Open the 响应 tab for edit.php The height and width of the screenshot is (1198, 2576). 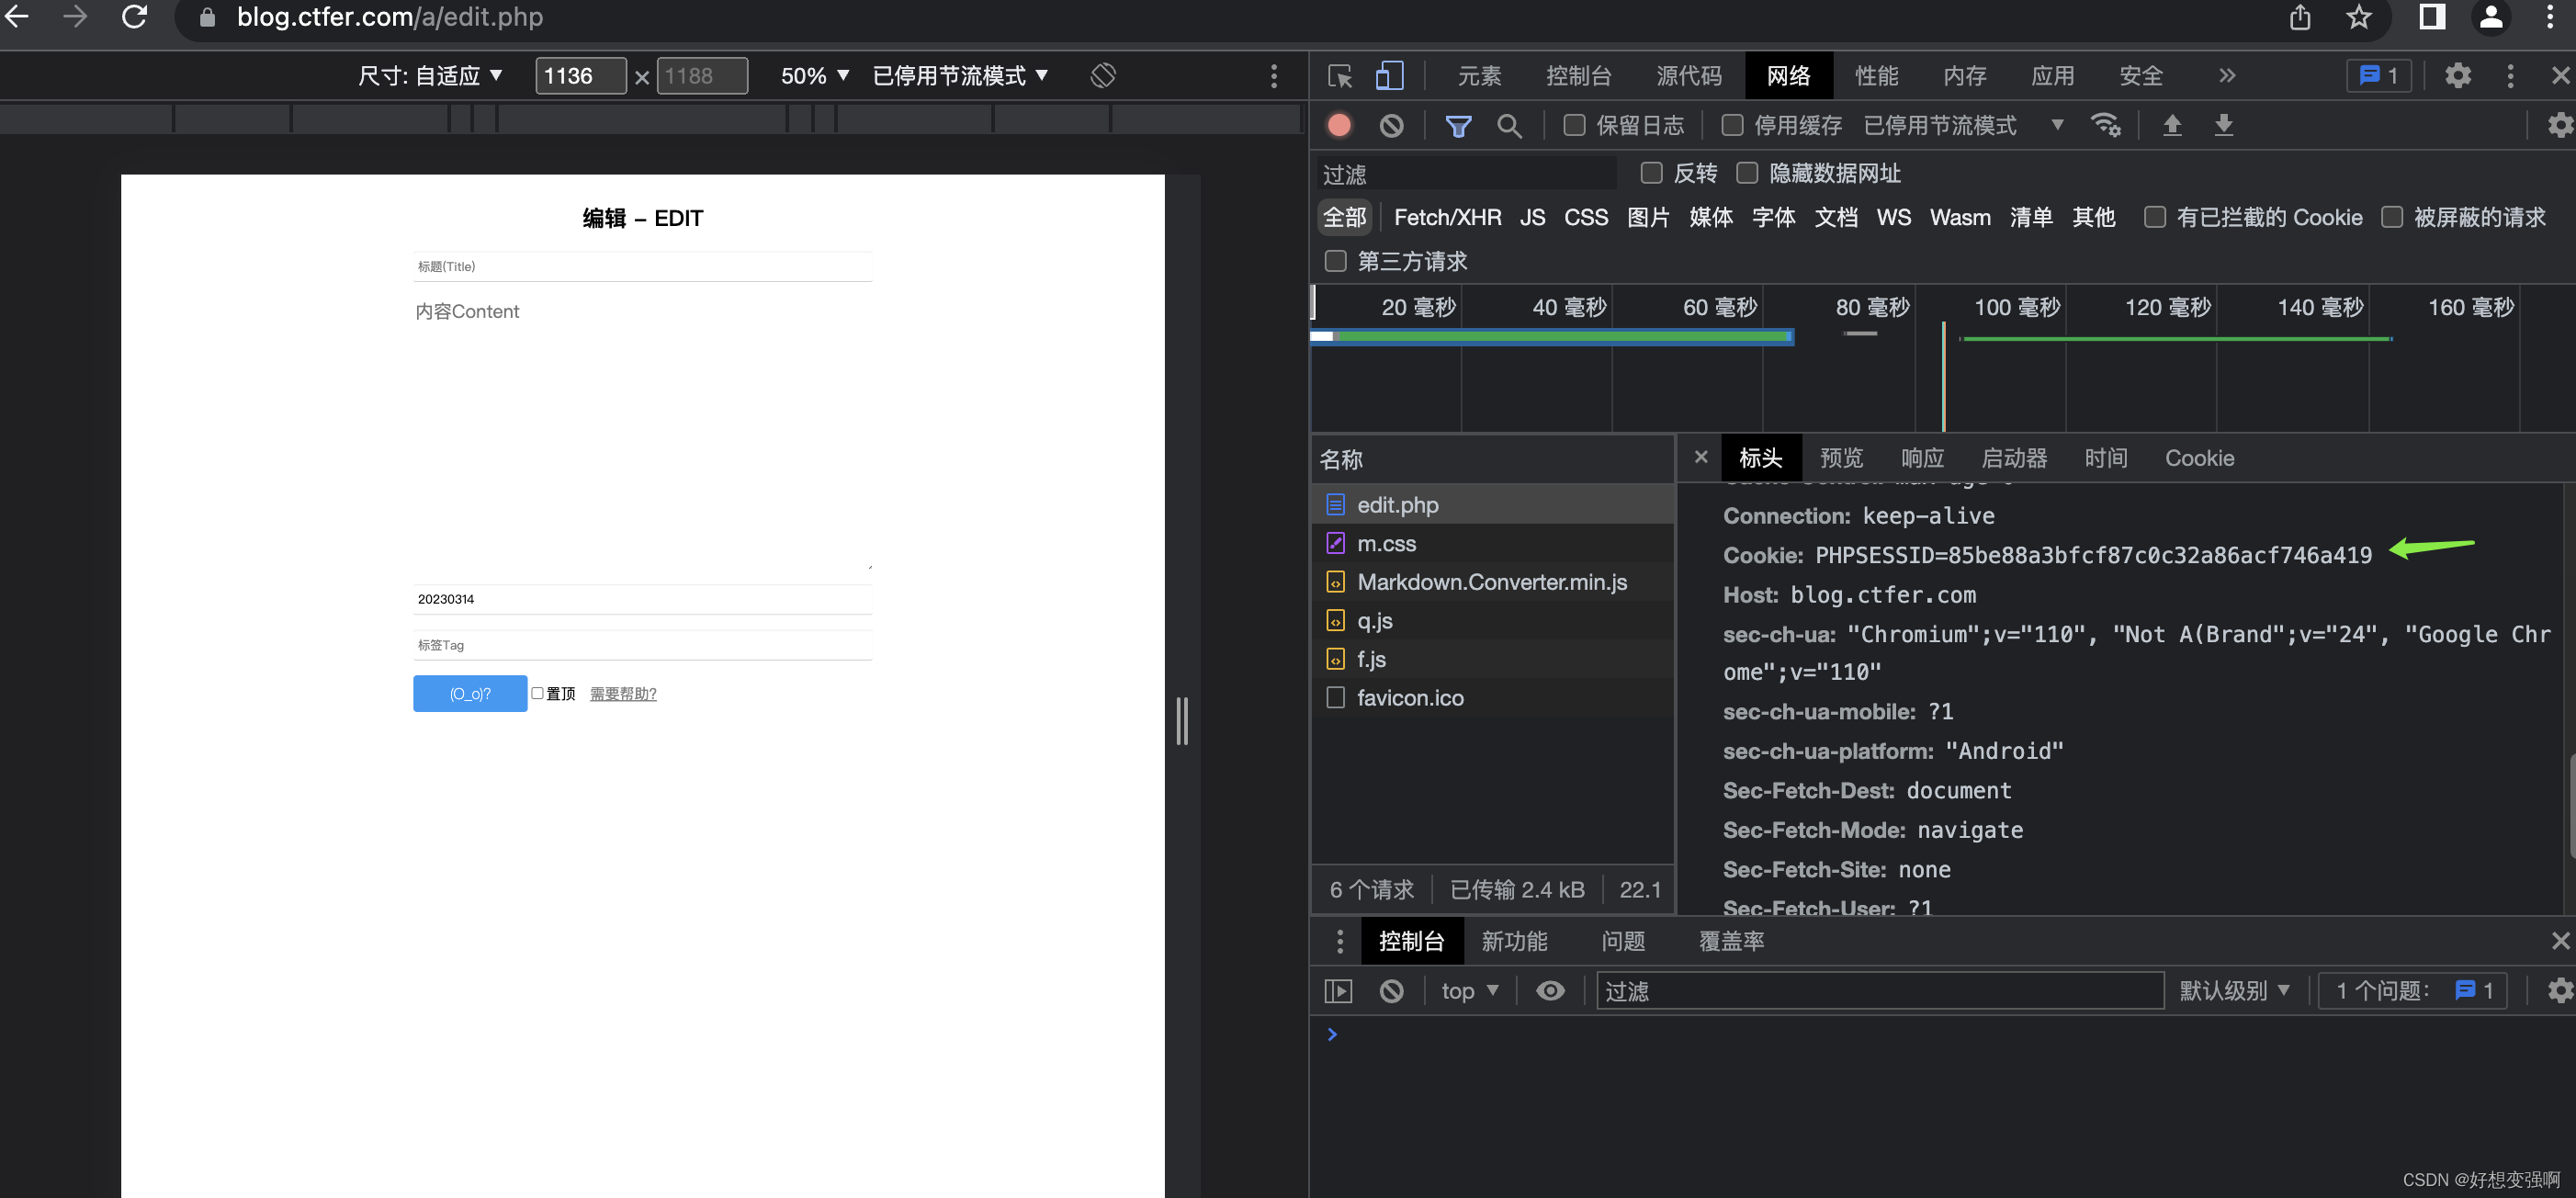click(1921, 458)
